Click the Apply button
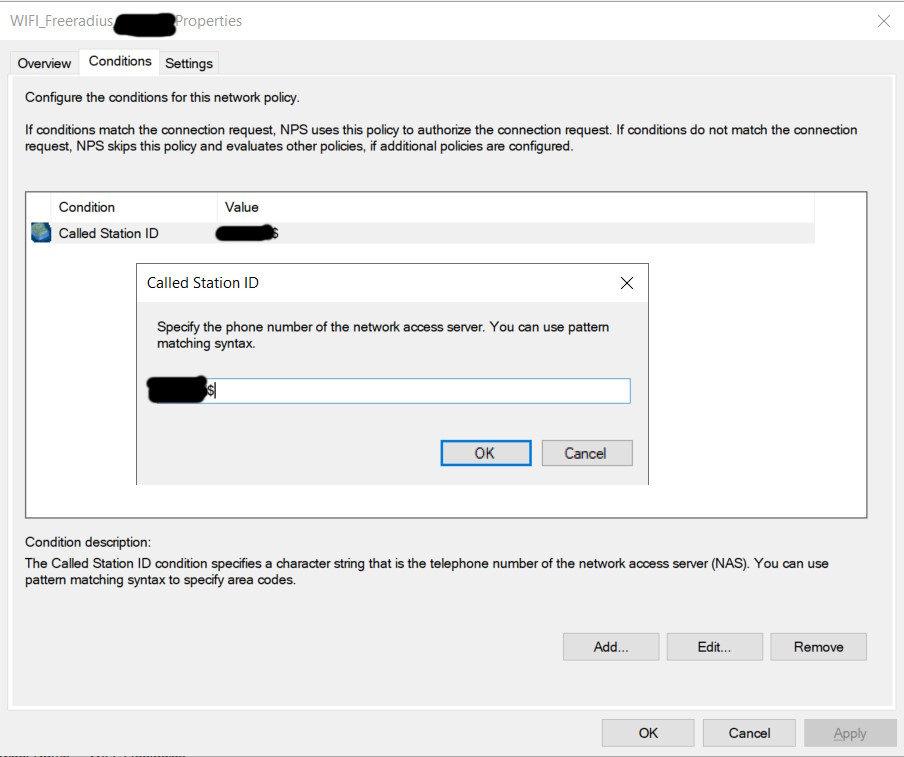 pyautogui.click(x=849, y=733)
